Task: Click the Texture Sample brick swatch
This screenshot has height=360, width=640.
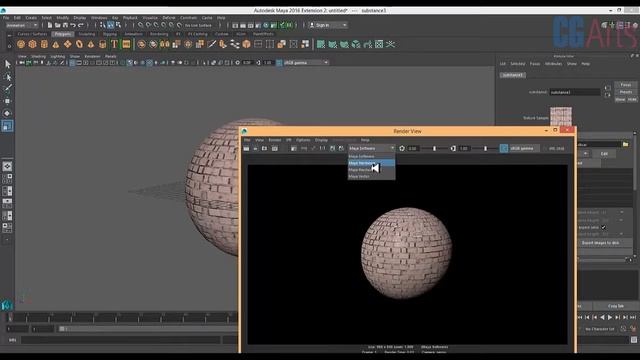Action: click(561, 117)
